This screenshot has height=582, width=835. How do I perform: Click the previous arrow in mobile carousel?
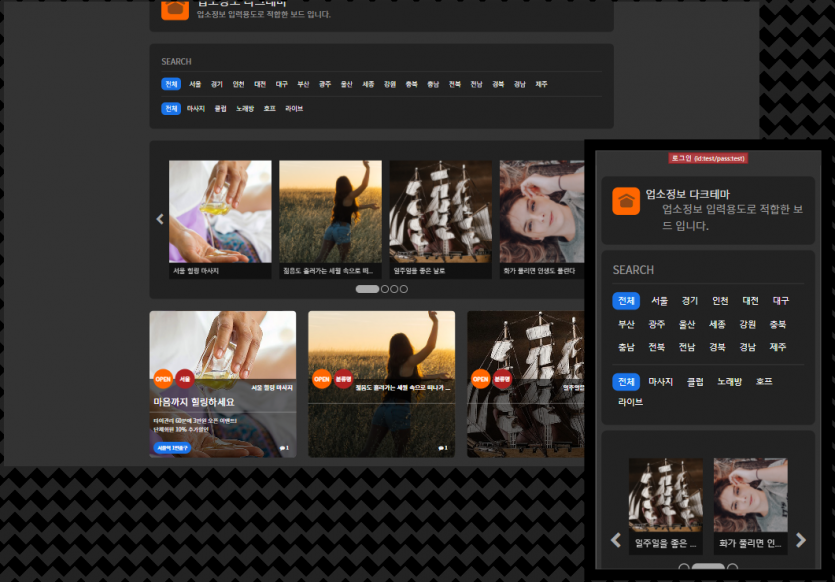(x=616, y=540)
